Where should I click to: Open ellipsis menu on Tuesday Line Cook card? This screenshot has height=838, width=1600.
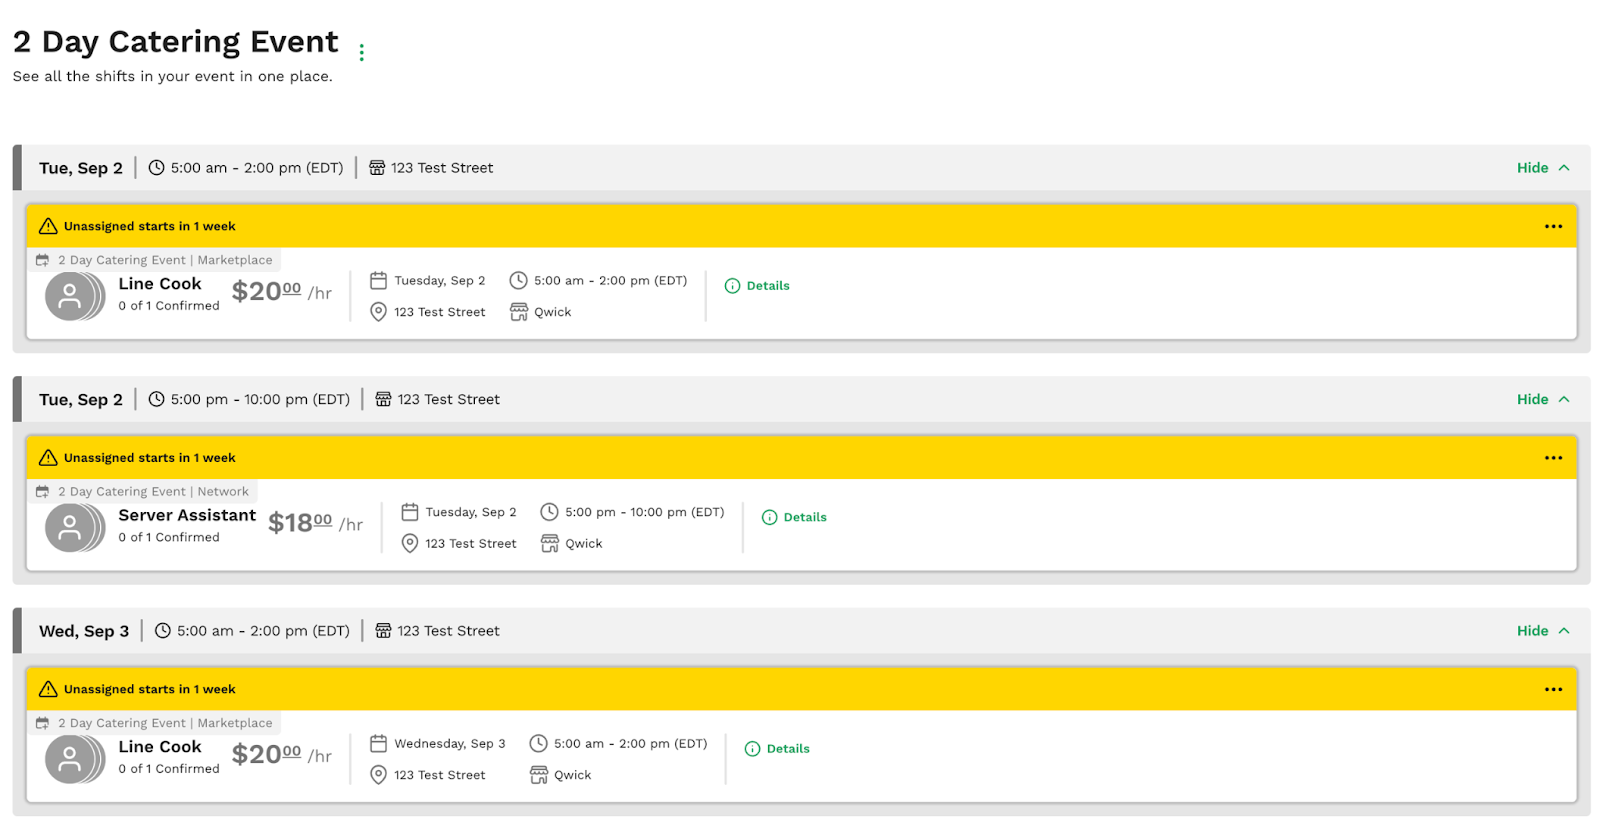[x=1553, y=226]
